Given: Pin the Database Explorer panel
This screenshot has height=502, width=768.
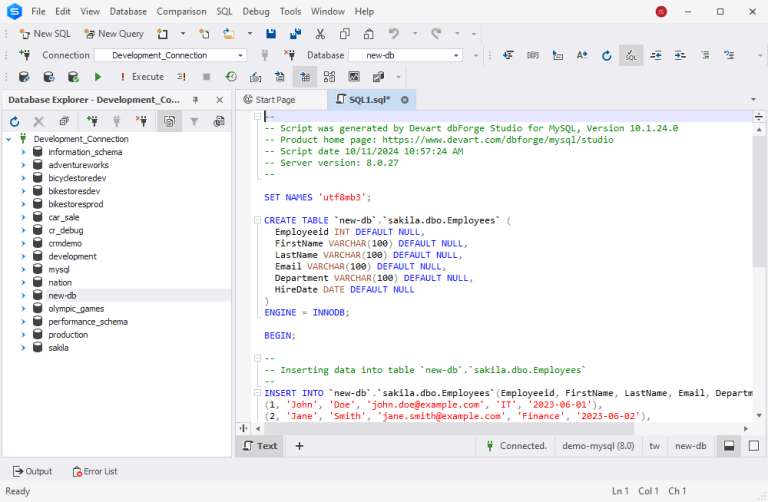Looking at the screenshot, I should click(x=195, y=100).
